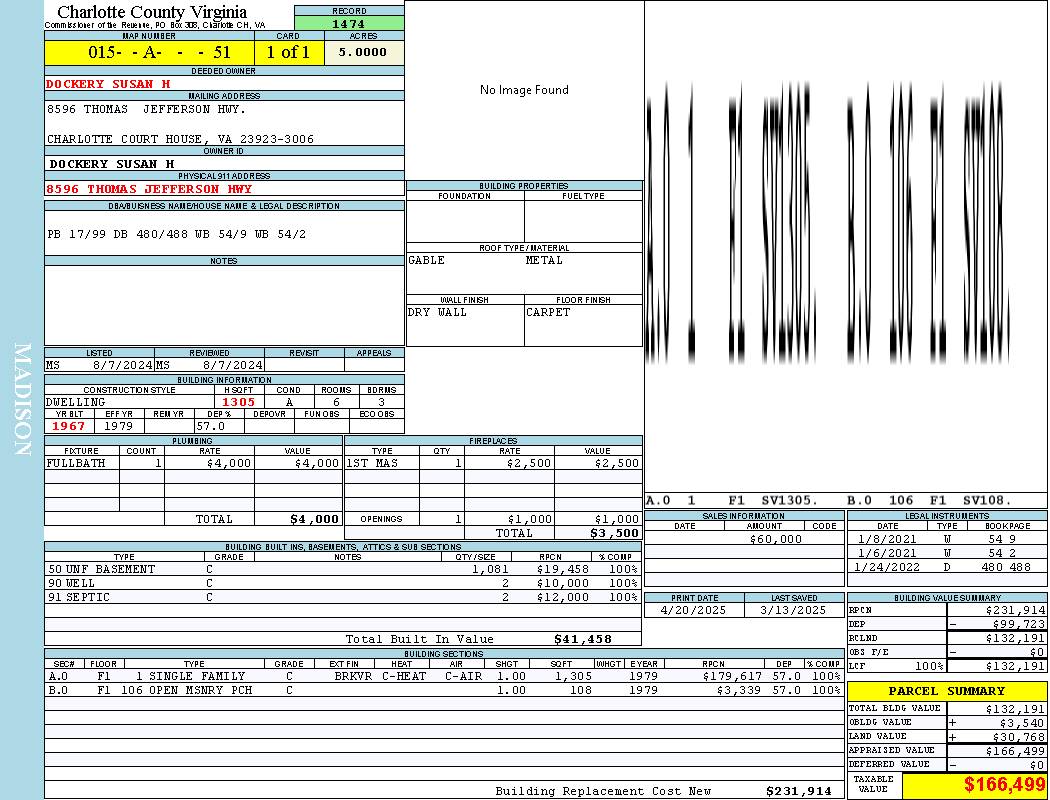1050x800 pixels.
Task: Select H SQFT value 1305
Action: [238, 402]
